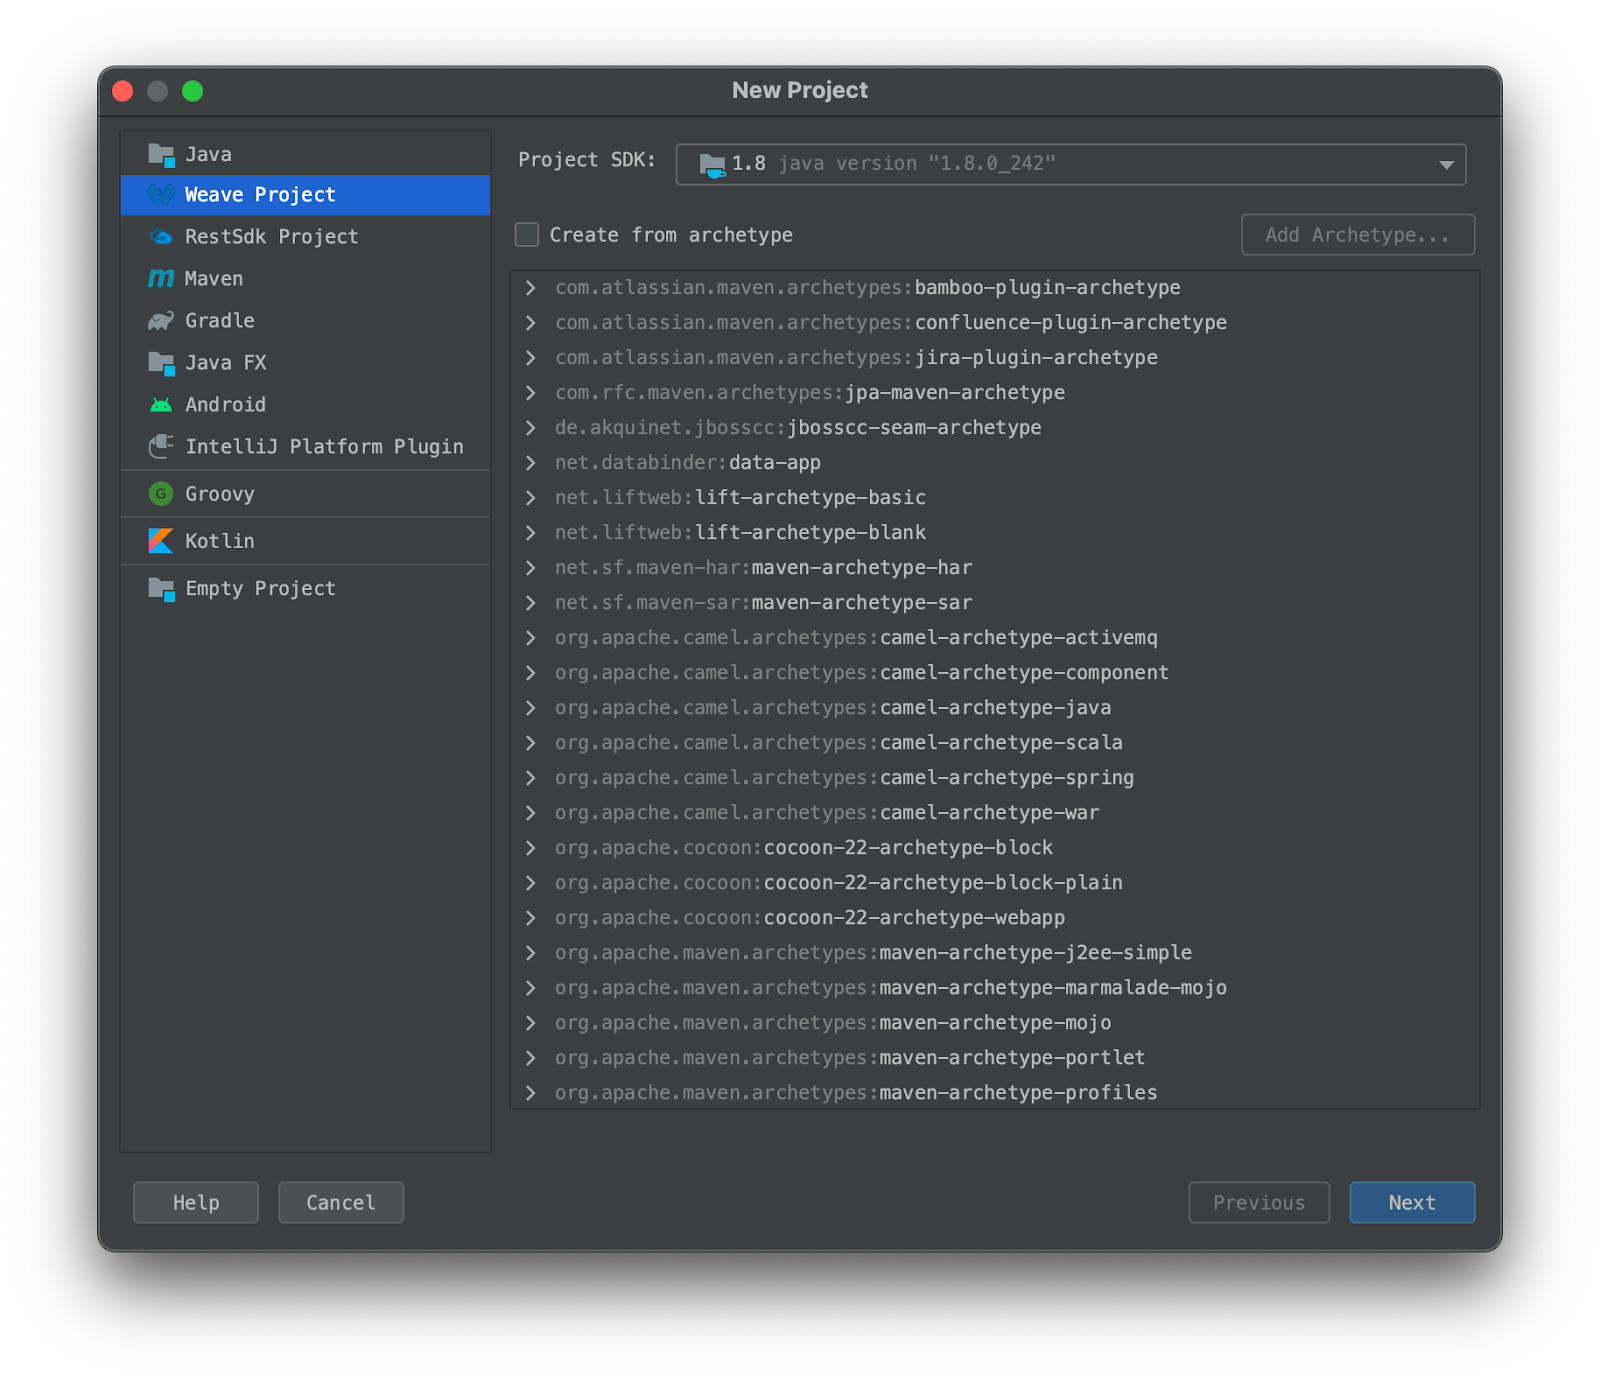Click the IntelliJ Platform Plugin icon
This screenshot has width=1600, height=1381.
[161, 446]
